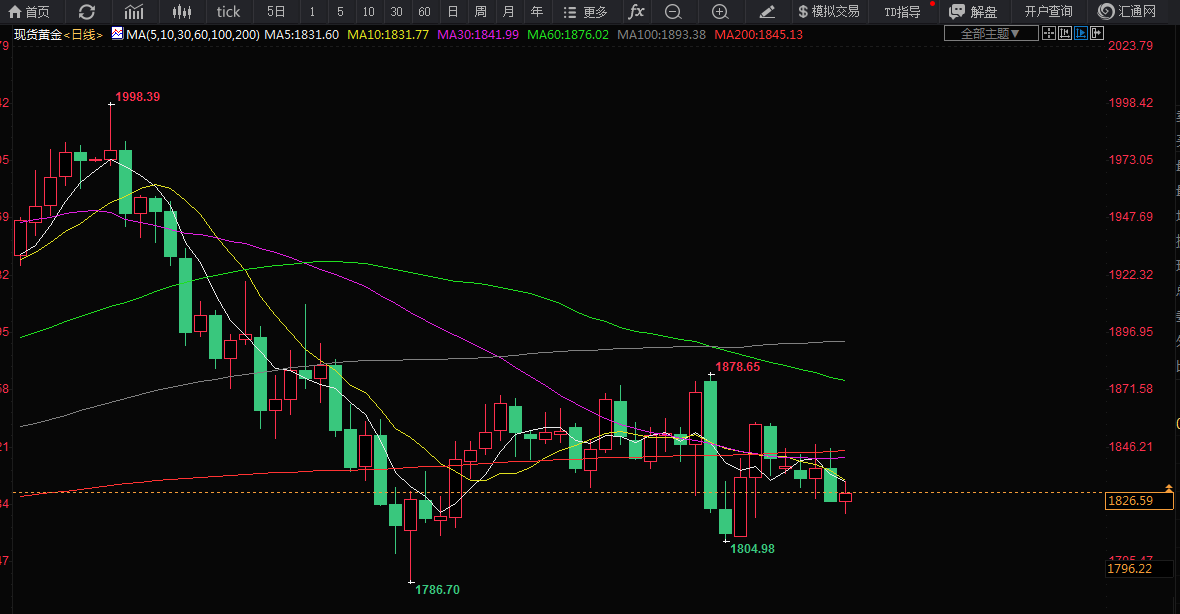Viewport: 1180px width, 614px height.
Task: Refresh the chart with the reload icon
Action: 87,12
